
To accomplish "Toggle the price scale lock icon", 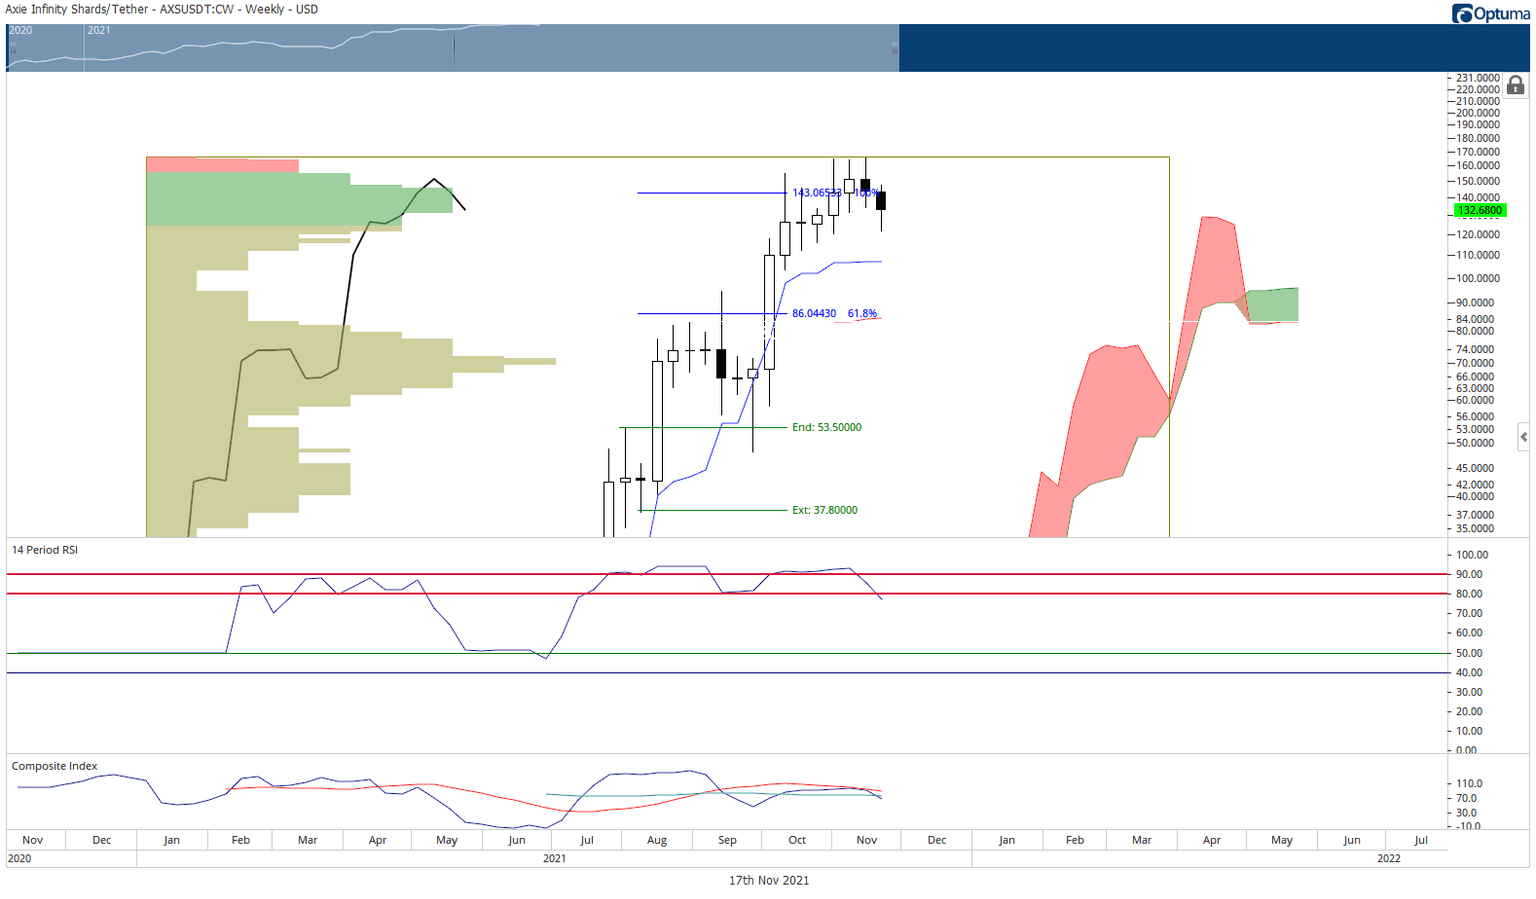I will 1516,85.
